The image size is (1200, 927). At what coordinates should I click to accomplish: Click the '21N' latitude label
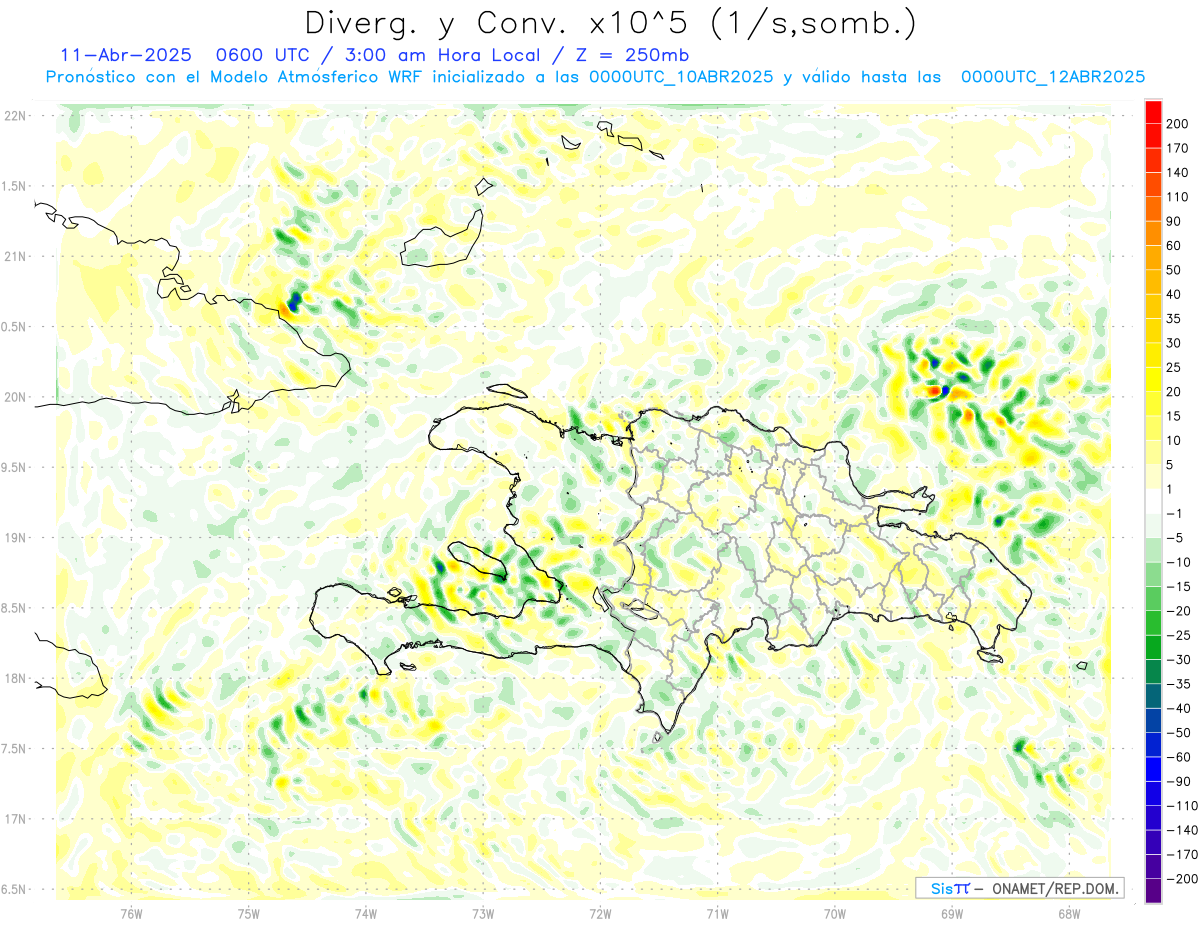click(x=15, y=257)
